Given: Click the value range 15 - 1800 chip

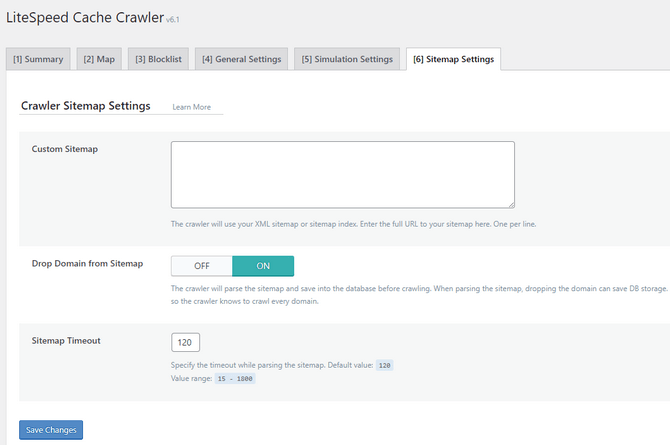Looking at the screenshot, I should pos(234,379).
